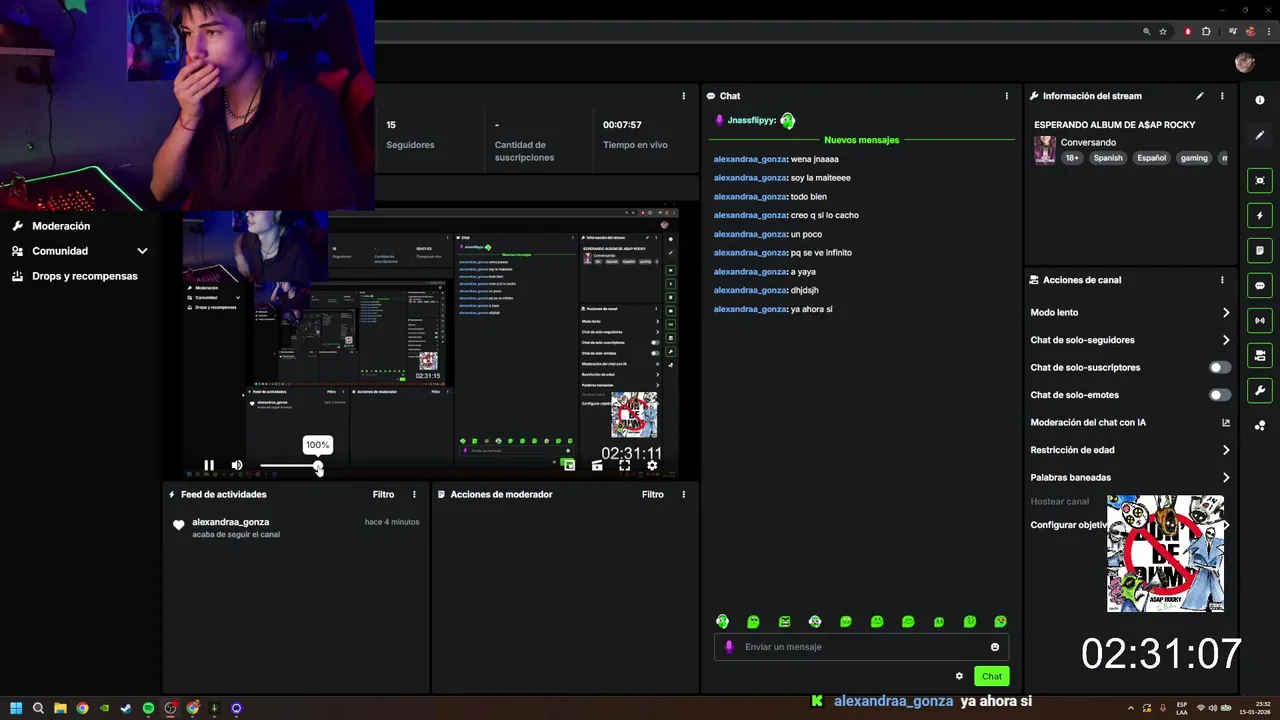Viewport: 1280px width, 720px height.
Task: Mute the stream preview volume
Action: pos(237,465)
